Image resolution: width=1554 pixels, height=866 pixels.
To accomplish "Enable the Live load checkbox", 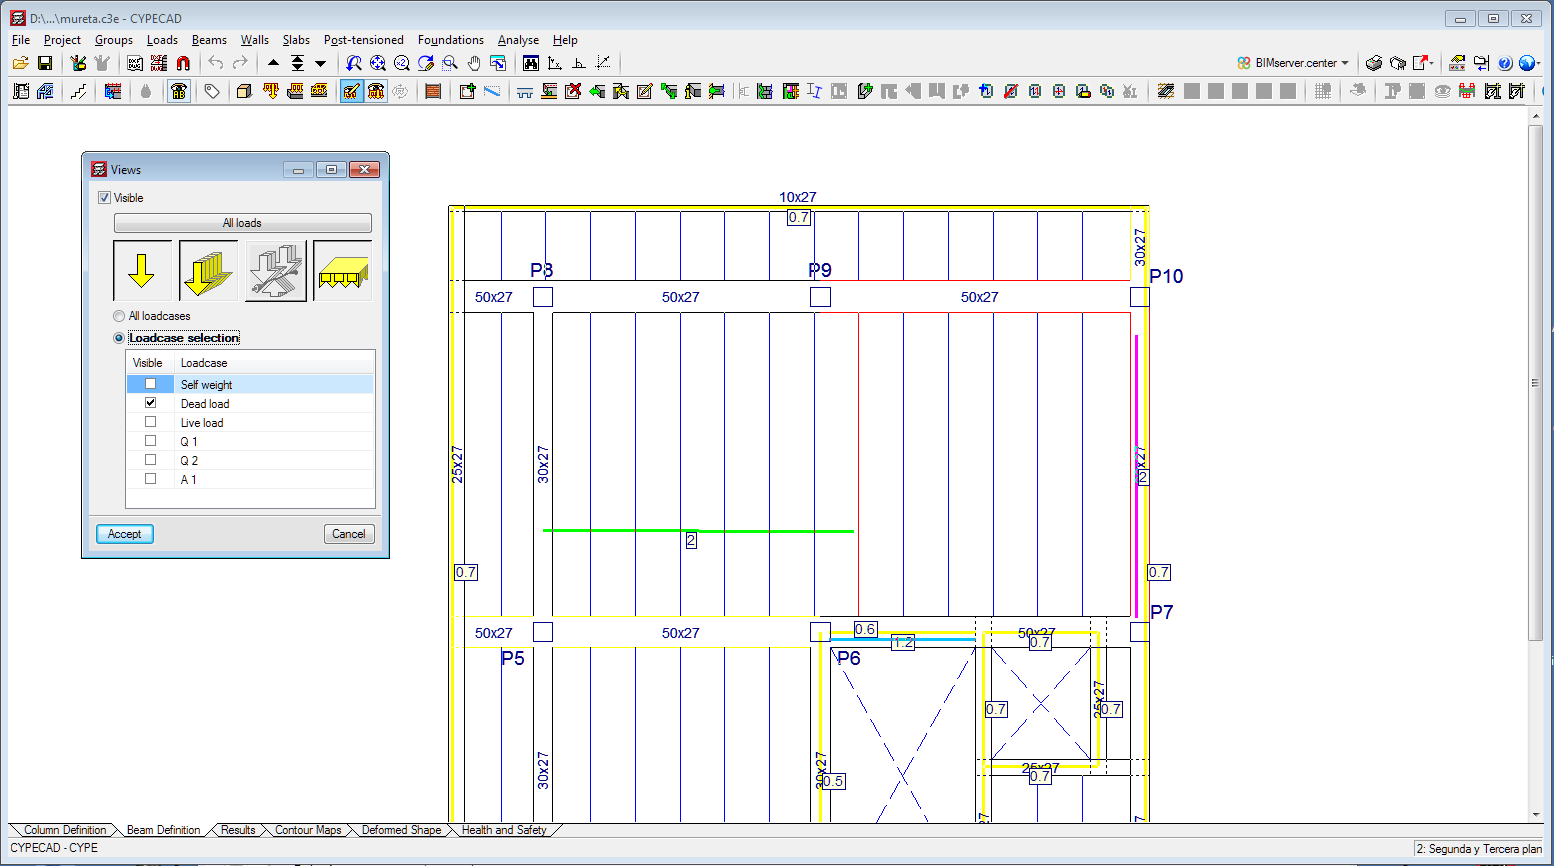I will point(150,422).
